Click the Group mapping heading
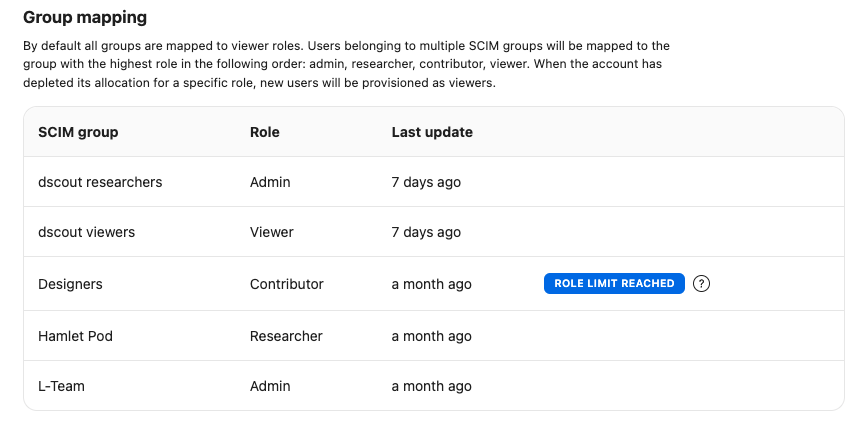The height and width of the screenshot is (429, 863). [84, 17]
